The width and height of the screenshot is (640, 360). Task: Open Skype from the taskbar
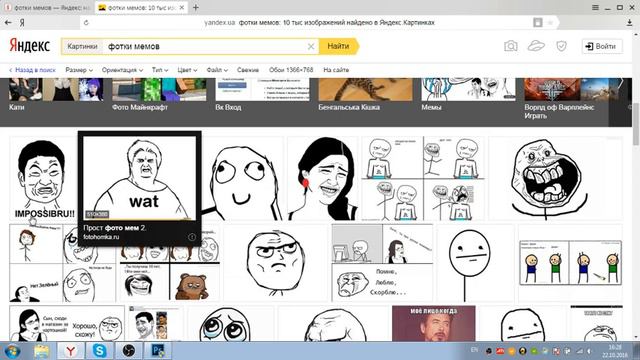click(x=100, y=351)
